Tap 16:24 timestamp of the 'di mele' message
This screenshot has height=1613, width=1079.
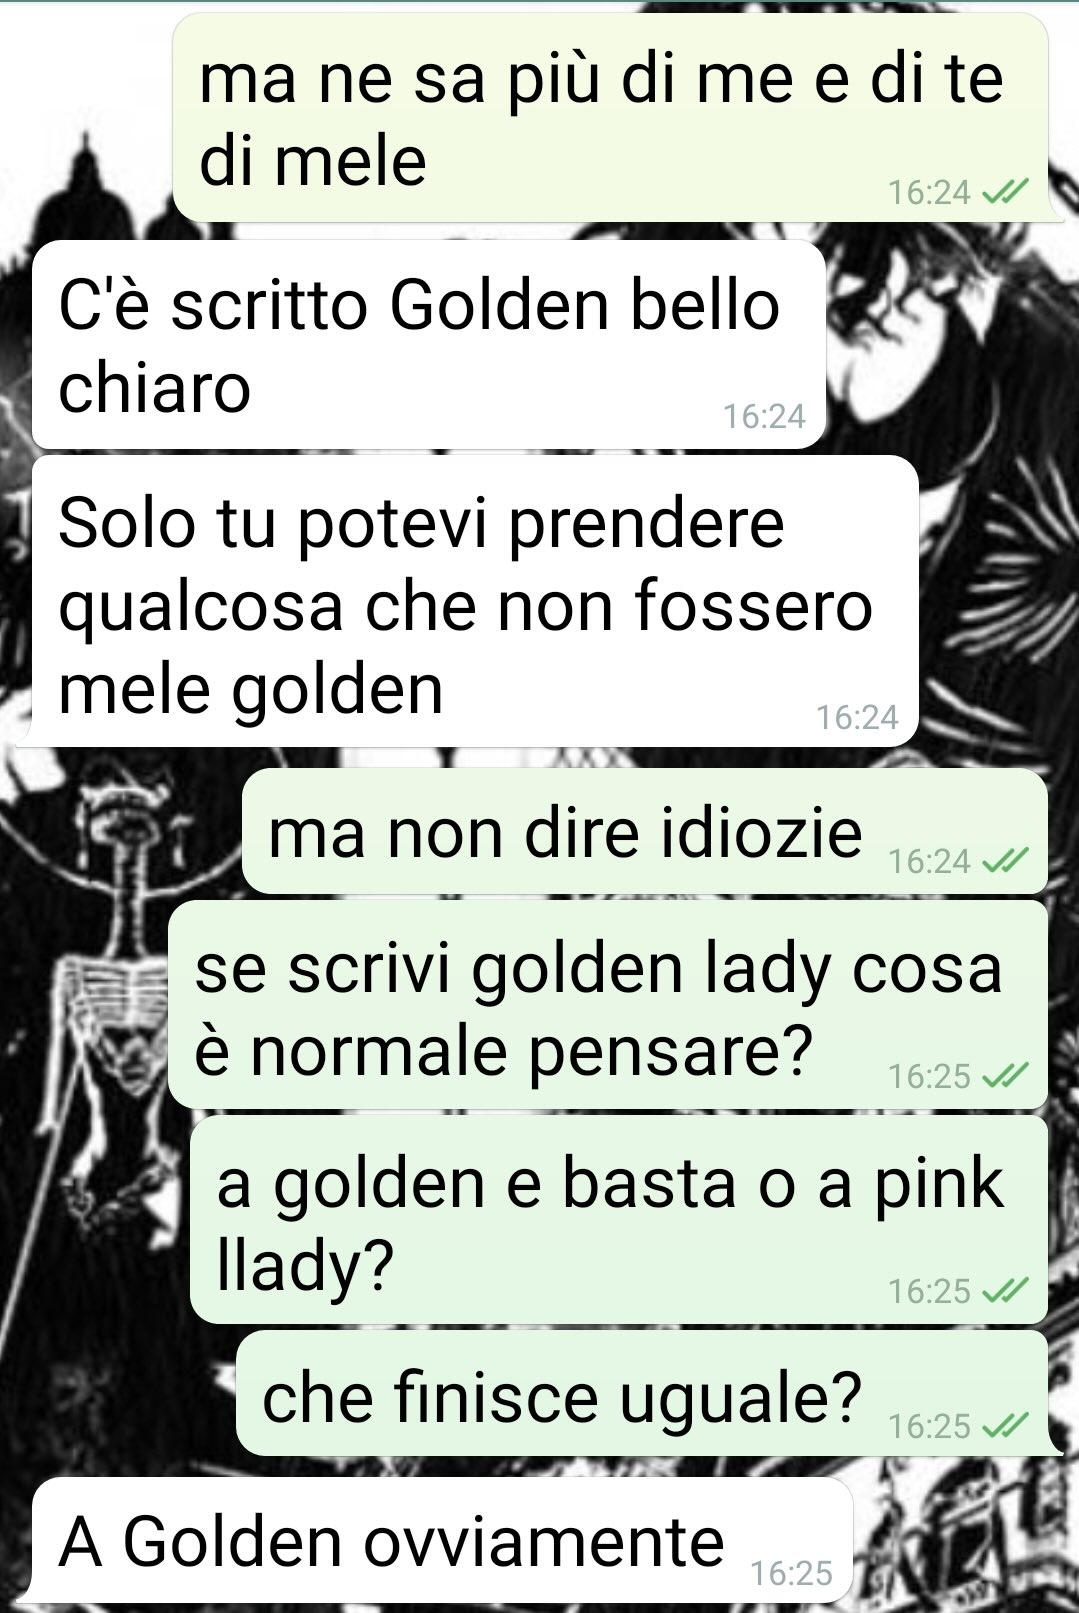tap(929, 191)
